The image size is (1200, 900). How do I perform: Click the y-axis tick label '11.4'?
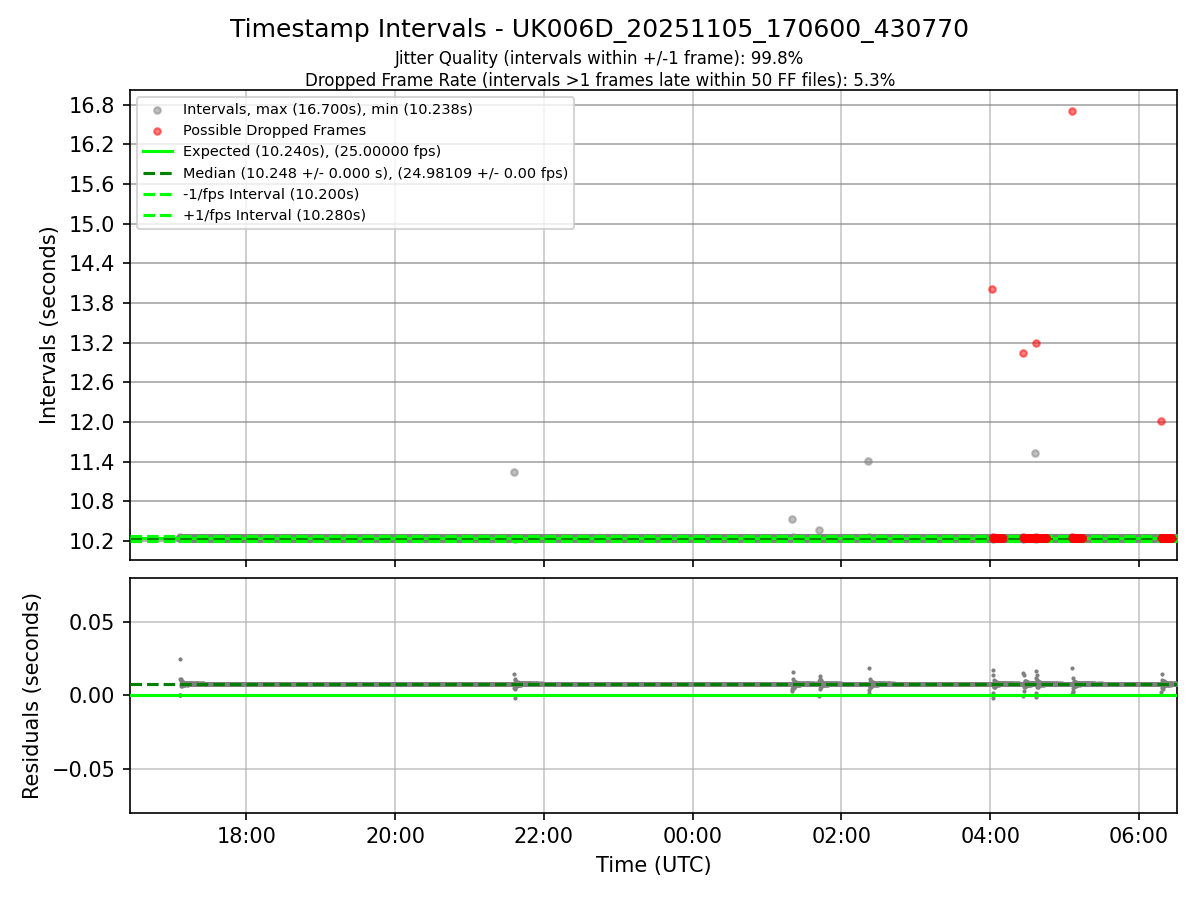93,462
